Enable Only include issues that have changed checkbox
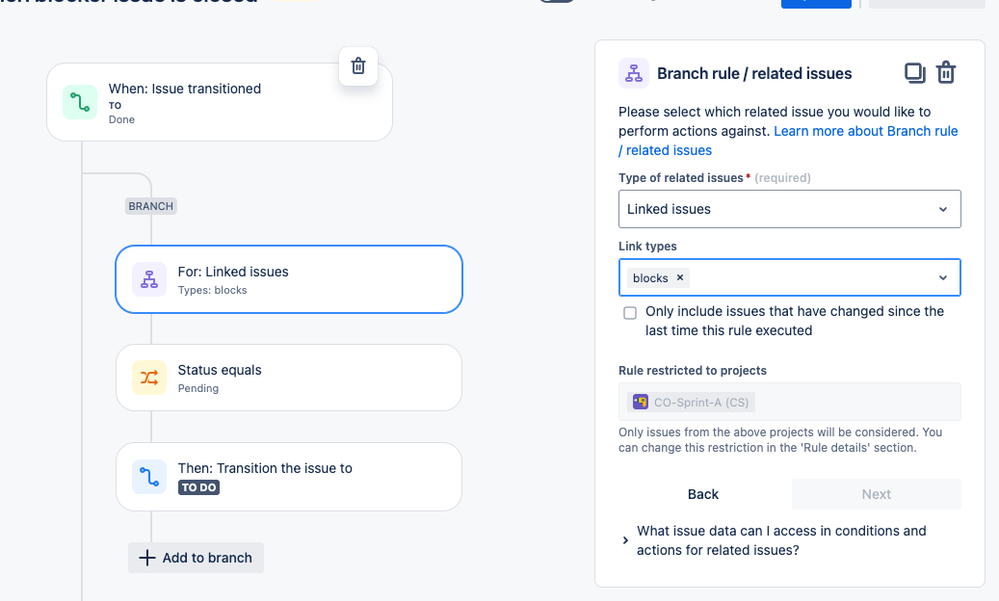This screenshot has width=999, height=601. coord(630,313)
